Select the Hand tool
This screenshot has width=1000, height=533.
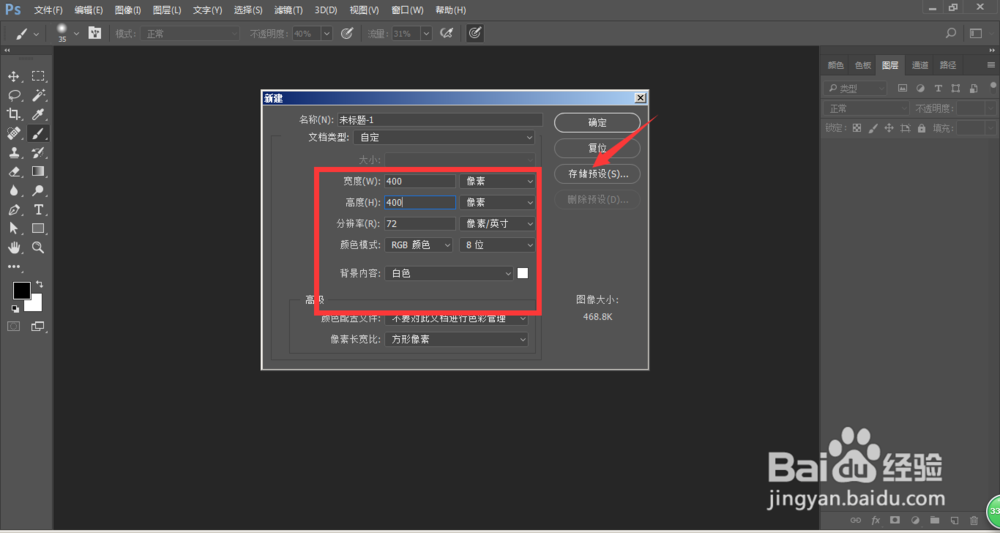13,247
